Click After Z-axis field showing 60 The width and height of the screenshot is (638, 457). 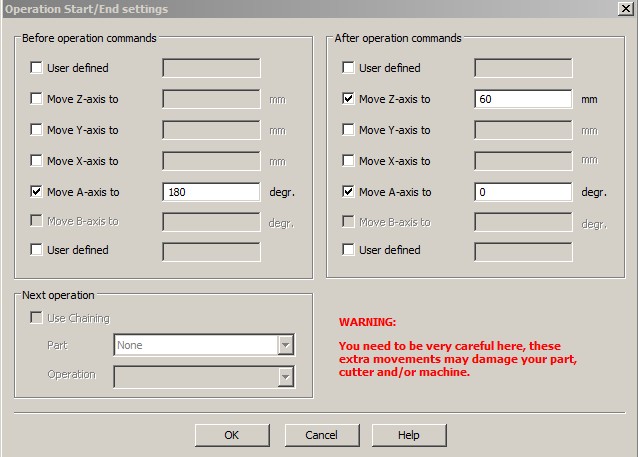pos(523,100)
